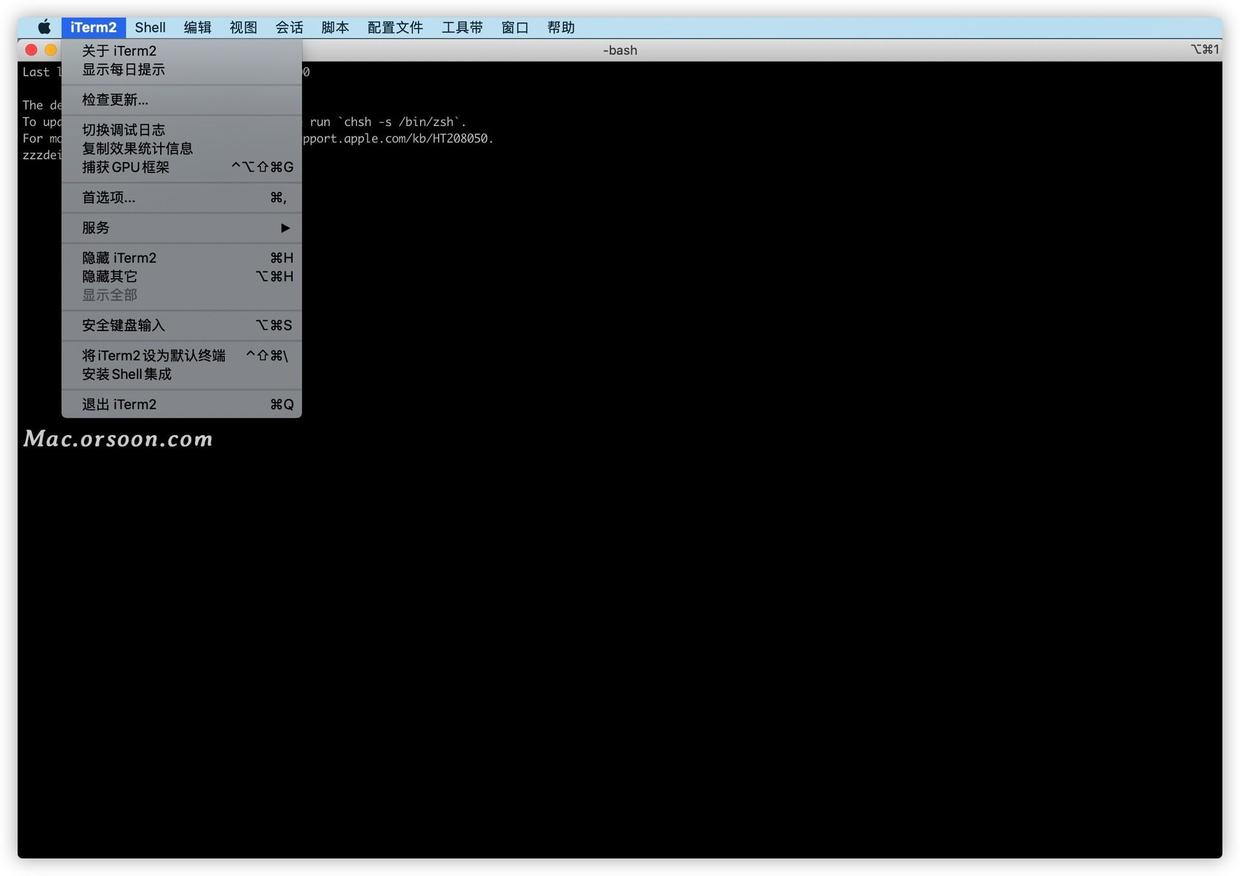Open the Apple menu
Image resolution: width=1240 pixels, height=876 pixels.
pos(42,27)
